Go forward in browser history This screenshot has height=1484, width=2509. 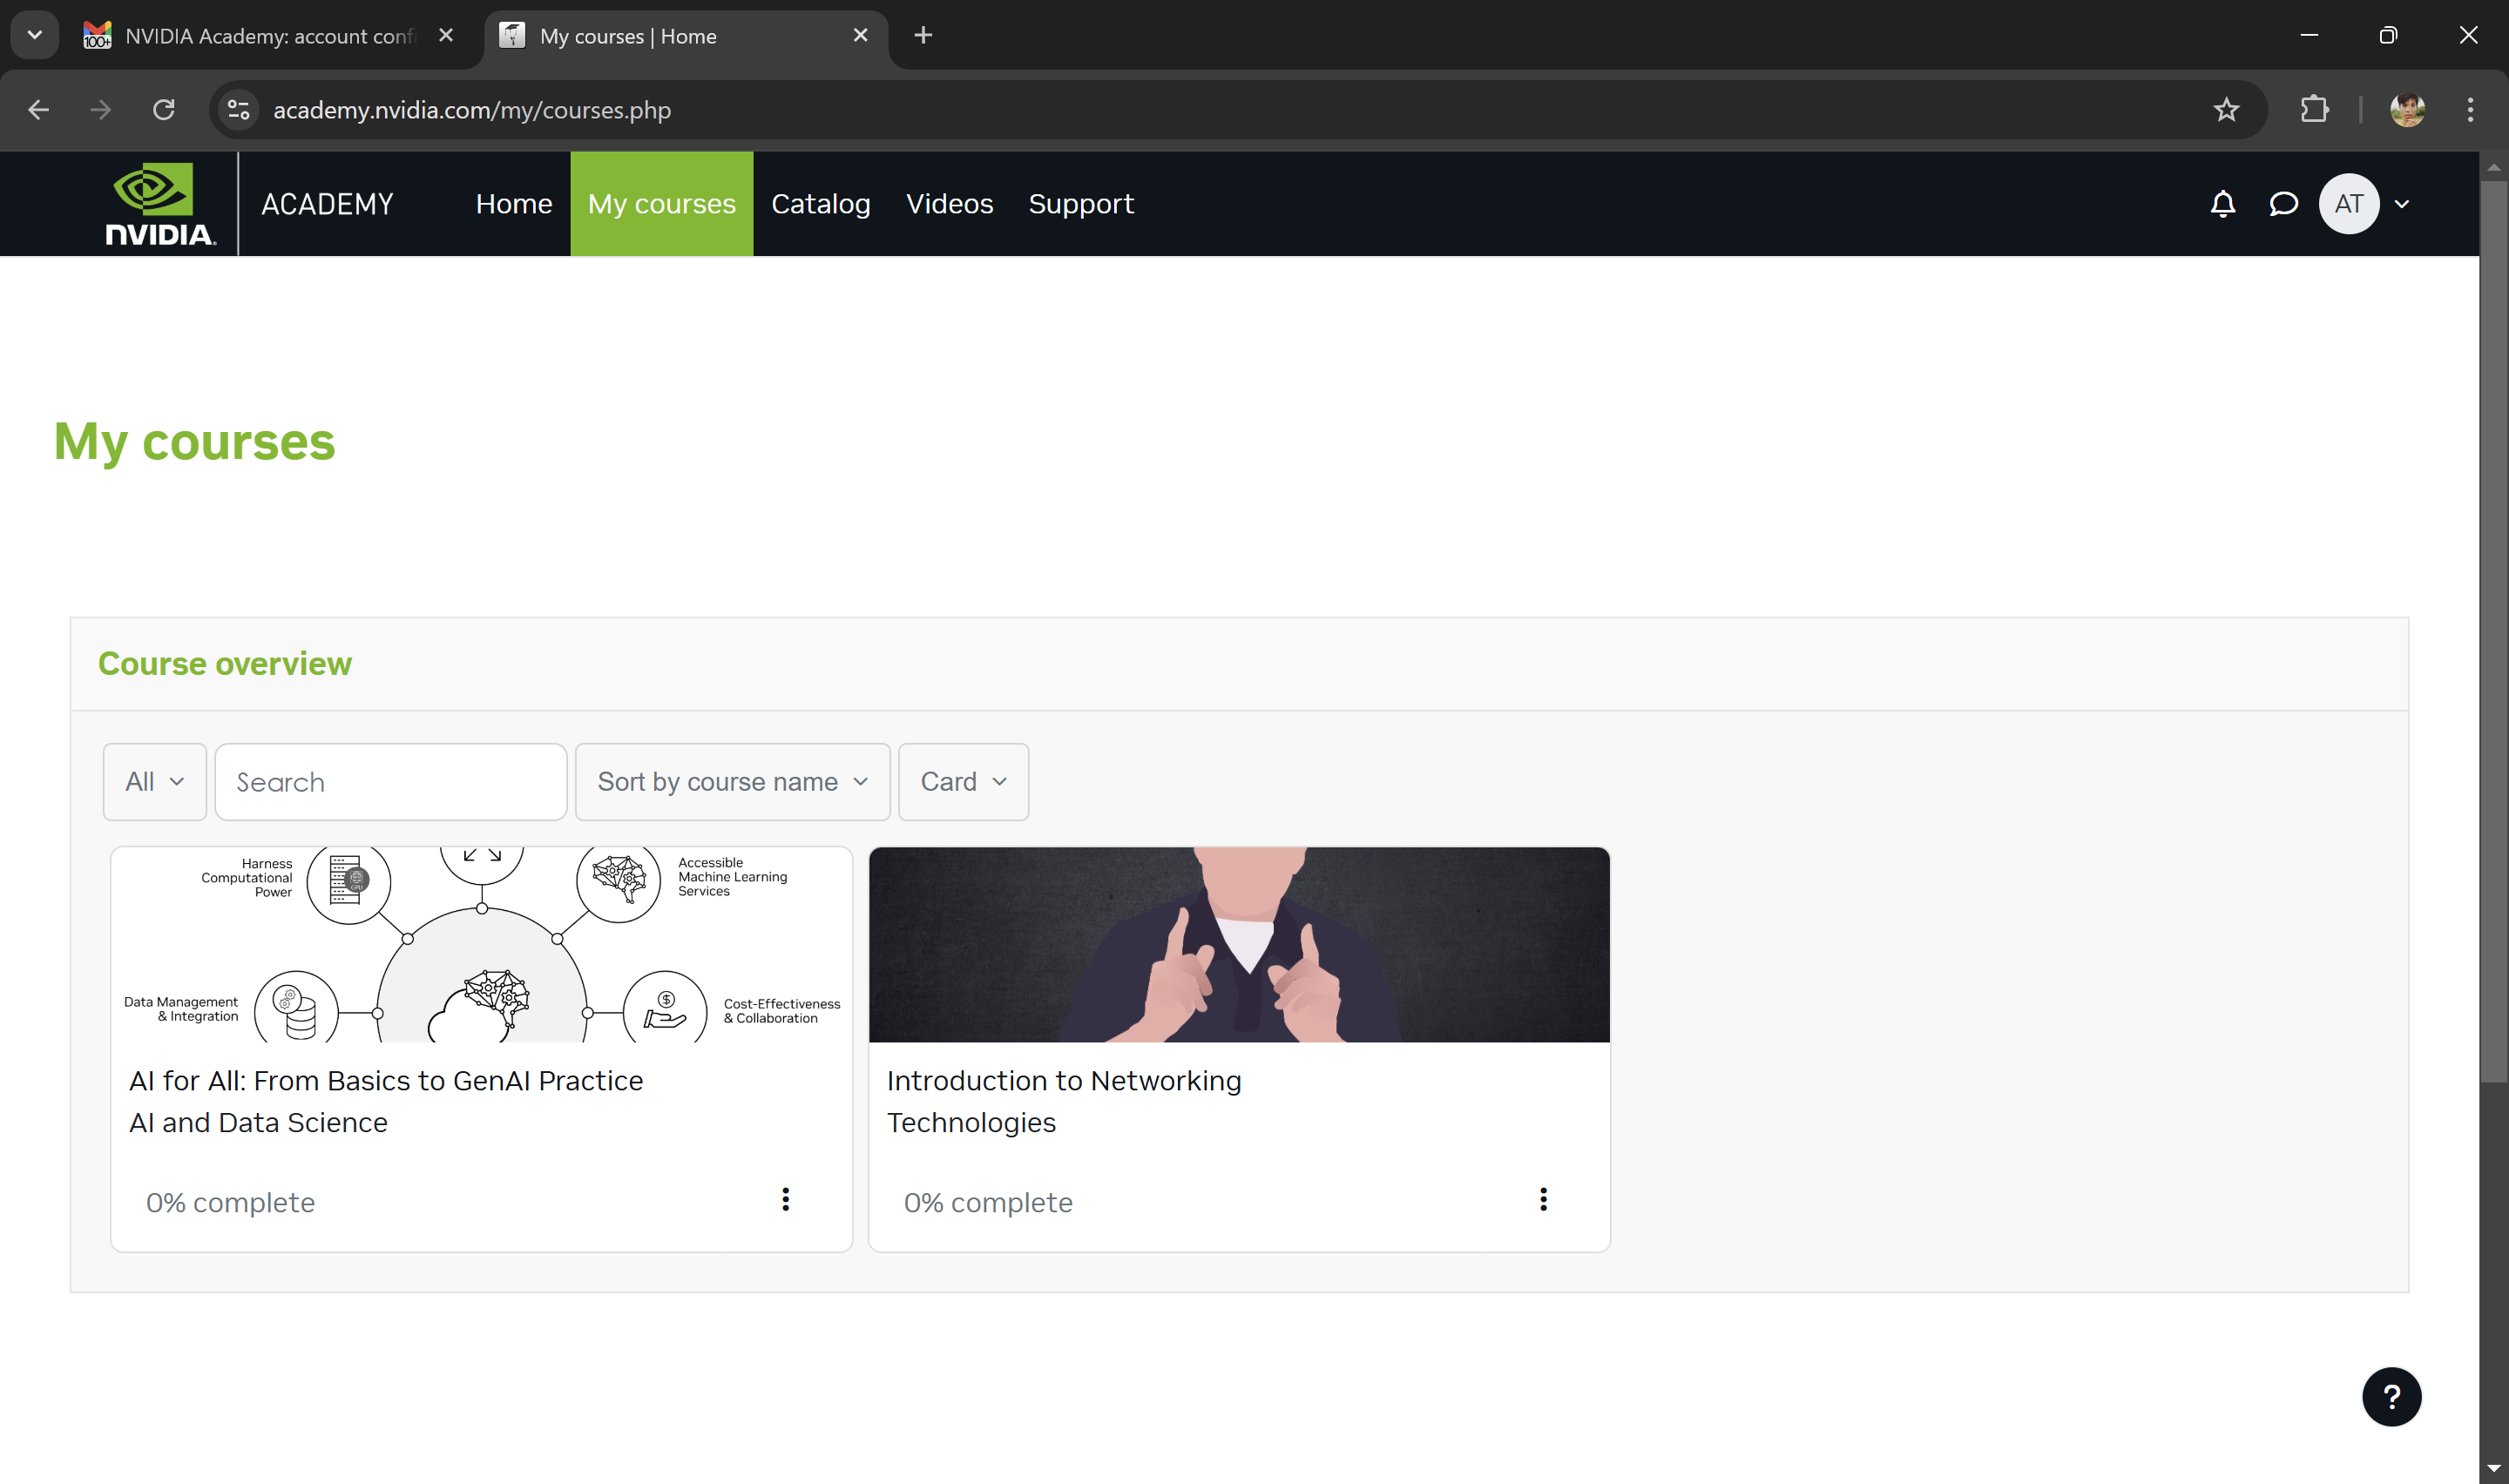tap(100, 109)
